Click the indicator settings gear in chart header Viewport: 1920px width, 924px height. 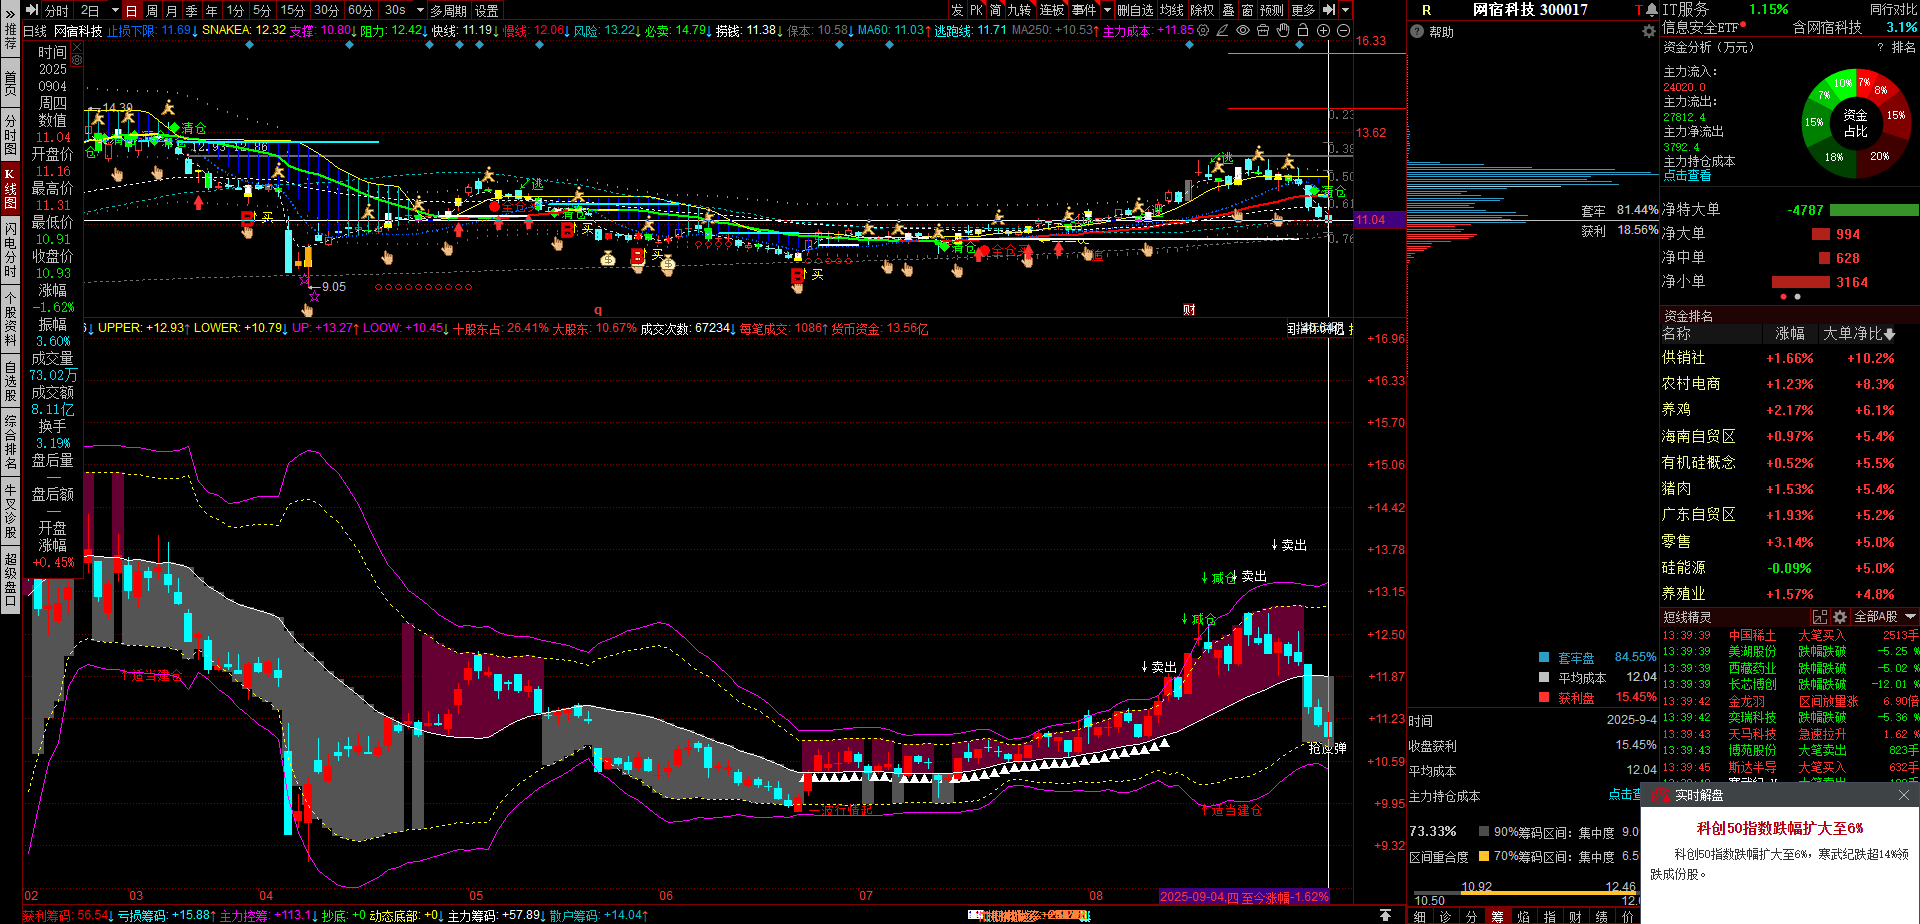tap(1203, 31)
